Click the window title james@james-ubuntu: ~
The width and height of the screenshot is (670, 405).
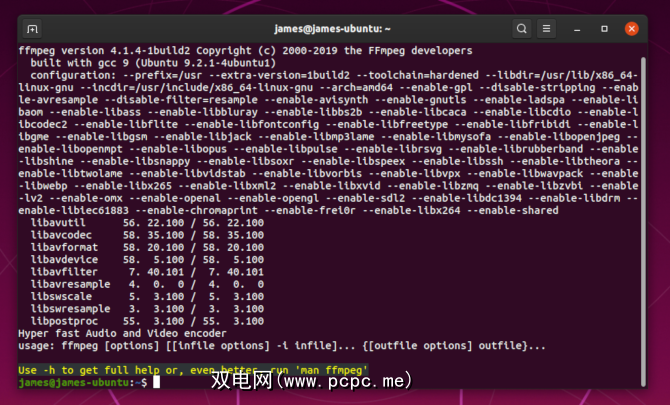[332, 29]
